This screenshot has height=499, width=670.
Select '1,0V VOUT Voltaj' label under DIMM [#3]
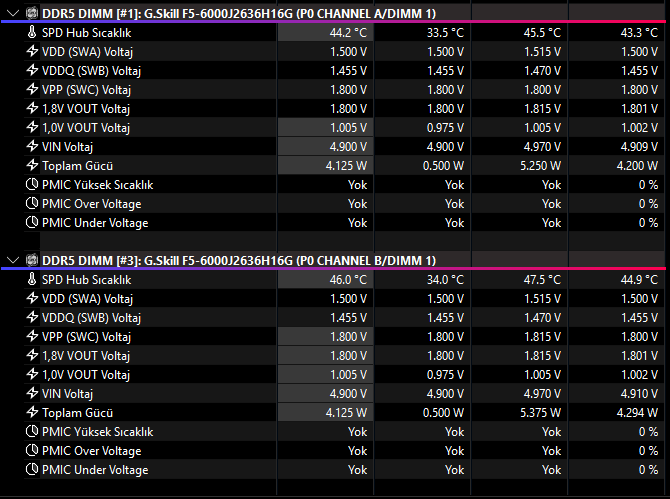point(86,375)
